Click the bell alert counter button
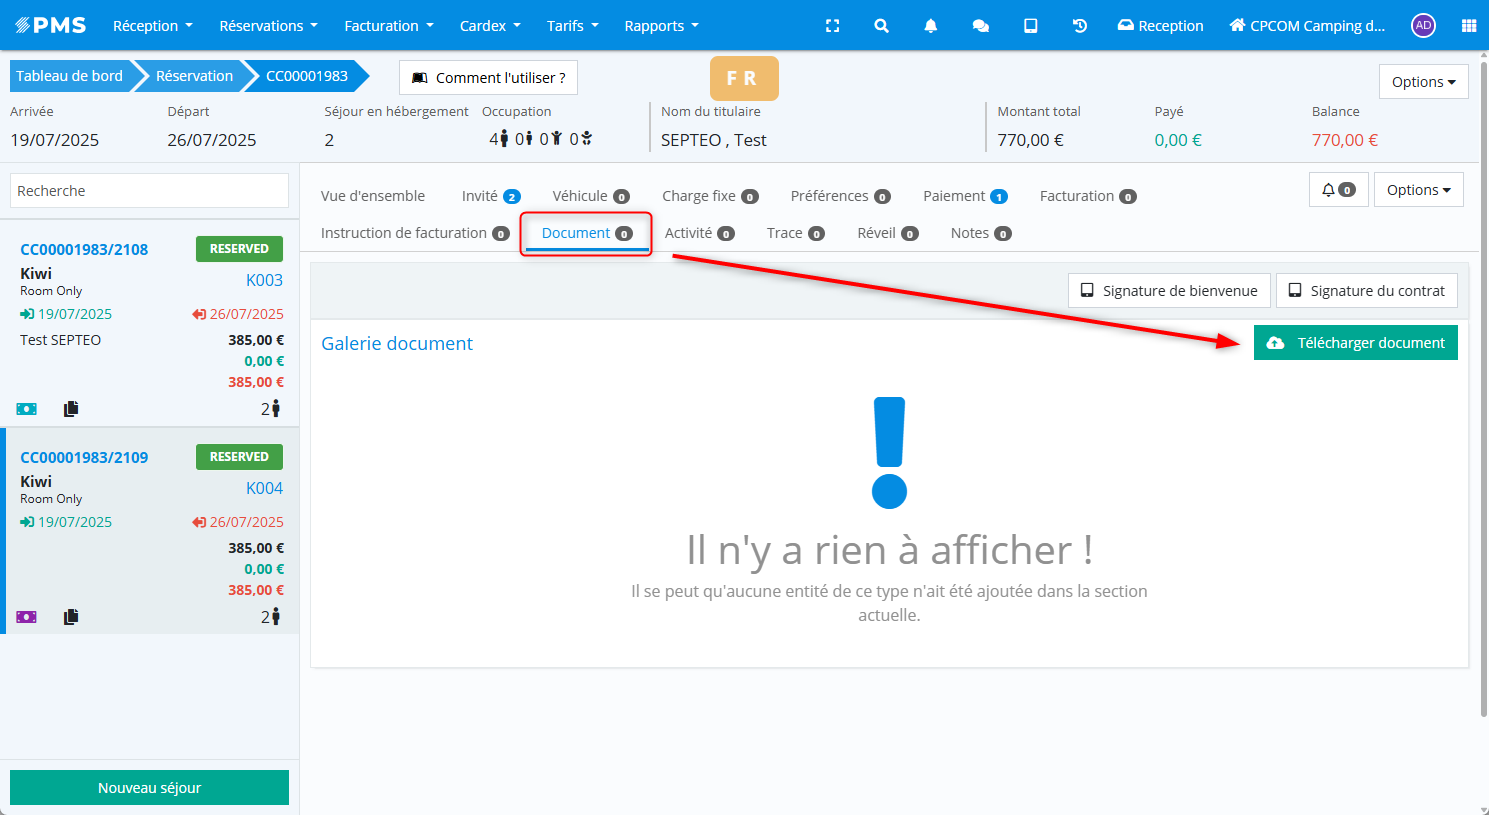Screen dimensions: 1489x815 tap(1338, 190)
